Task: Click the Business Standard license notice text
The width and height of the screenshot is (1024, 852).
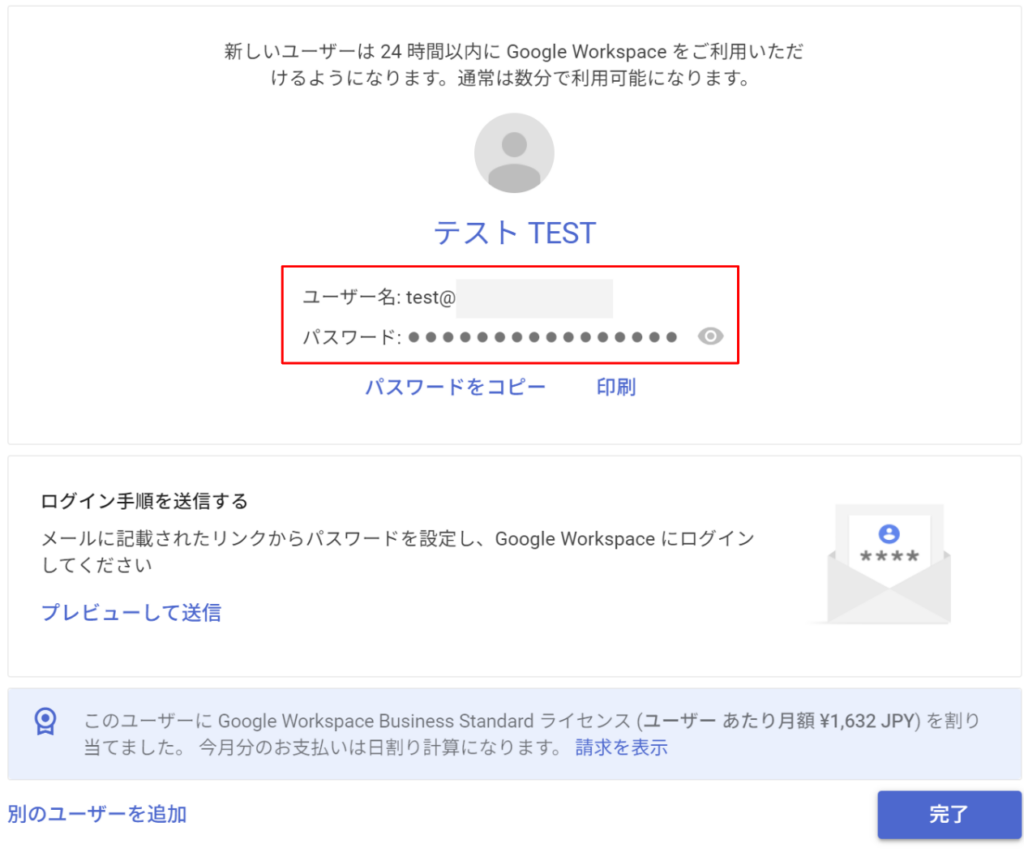Action: pos(400,721)
